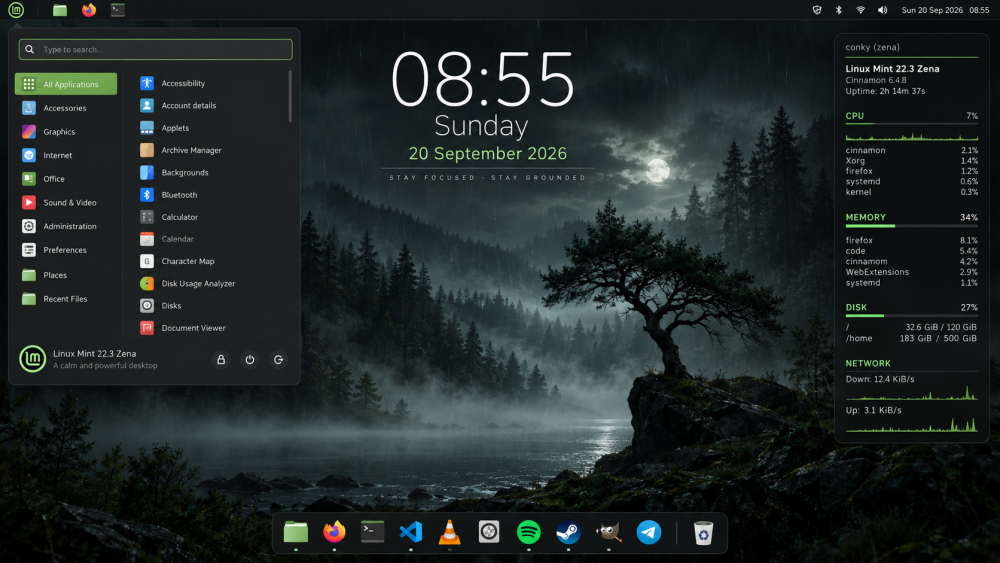Image resolution: width=1000 pixels, height=563 pixels.
Task: Click the Uptime: 2h 14m 37s line
Action: 885,91
